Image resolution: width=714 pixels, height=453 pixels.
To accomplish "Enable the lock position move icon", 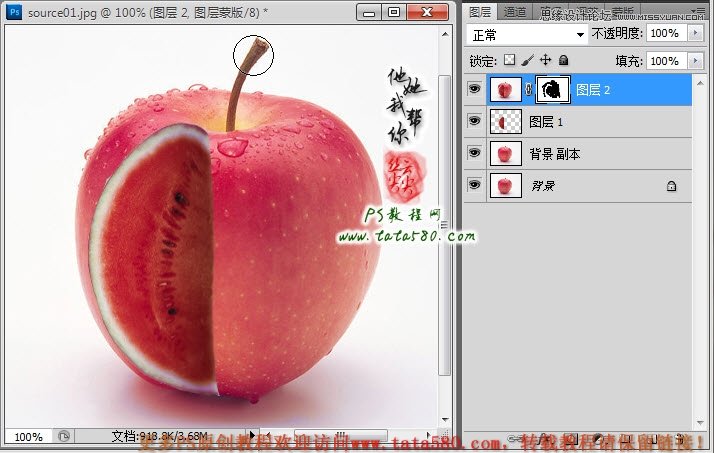I will coord(546,60).
